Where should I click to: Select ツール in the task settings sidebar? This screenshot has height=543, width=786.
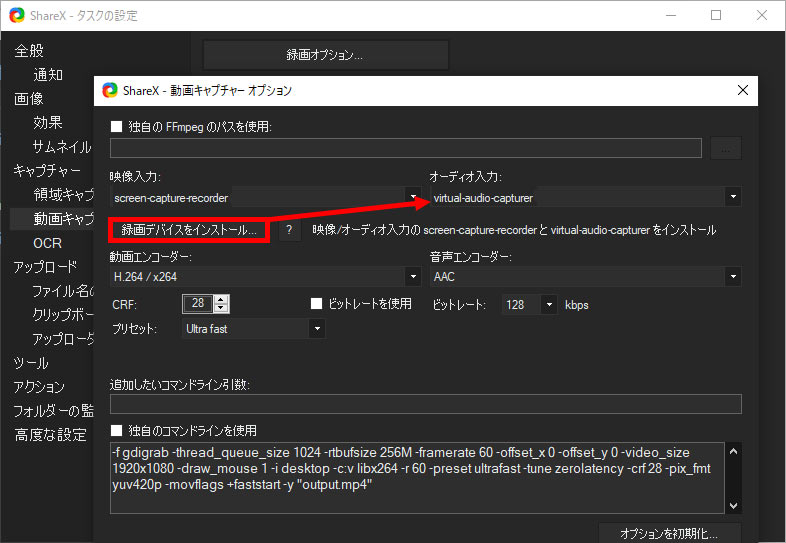31,363
